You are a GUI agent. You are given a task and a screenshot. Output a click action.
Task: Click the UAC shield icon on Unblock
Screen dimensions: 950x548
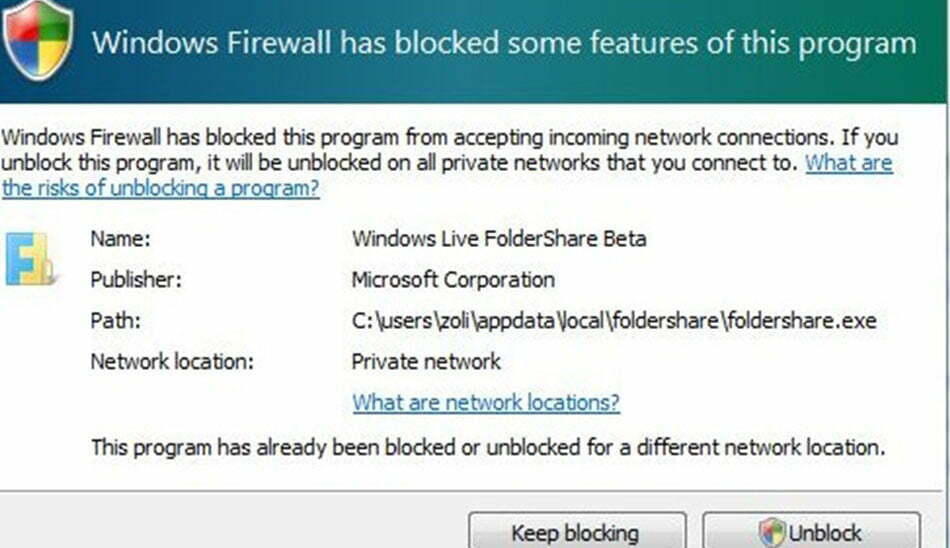coord(772,532)
